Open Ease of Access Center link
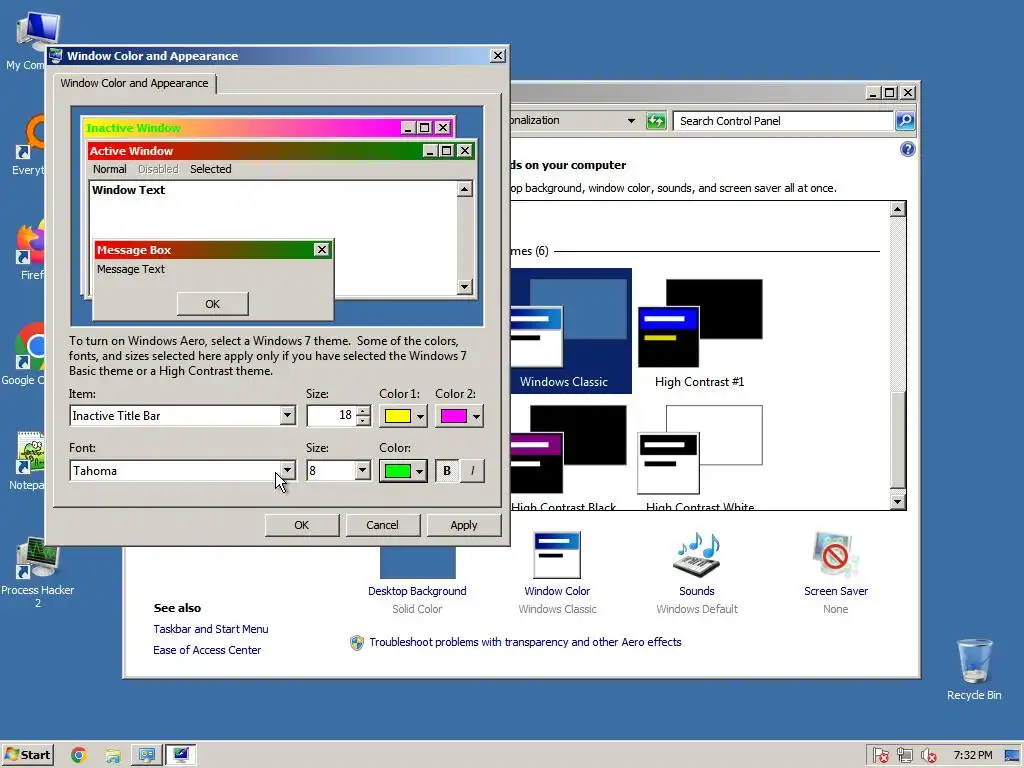 click(207, 650)
